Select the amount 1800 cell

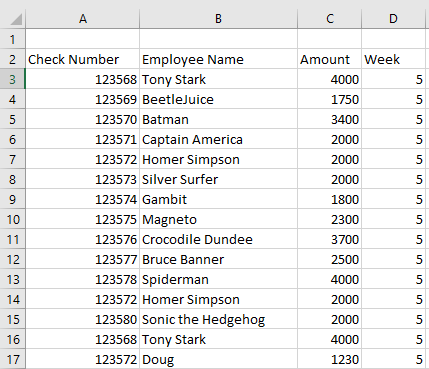tap(329, 199)
